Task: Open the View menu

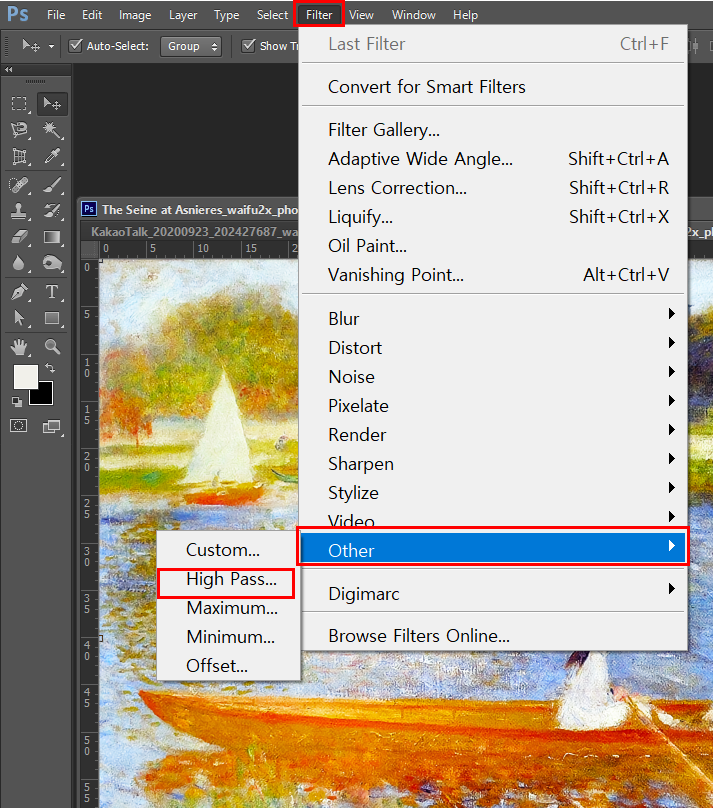Action: 361,15
